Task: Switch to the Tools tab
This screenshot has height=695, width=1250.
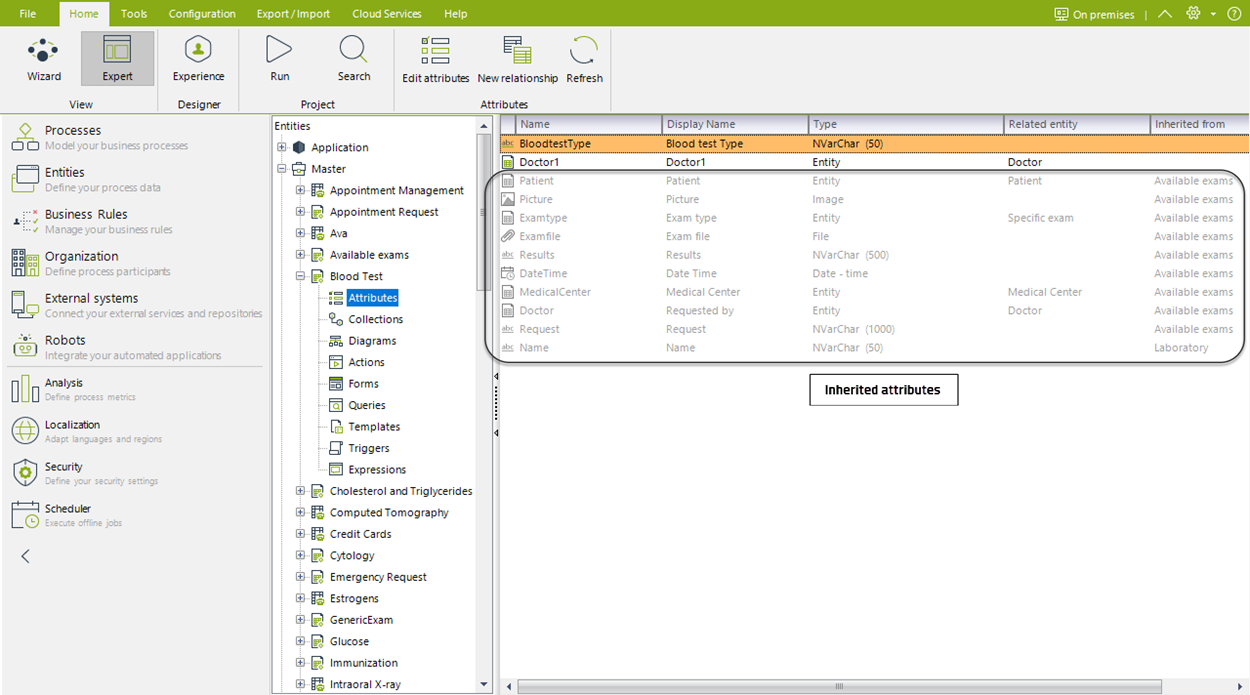Action: coord(134,14)
